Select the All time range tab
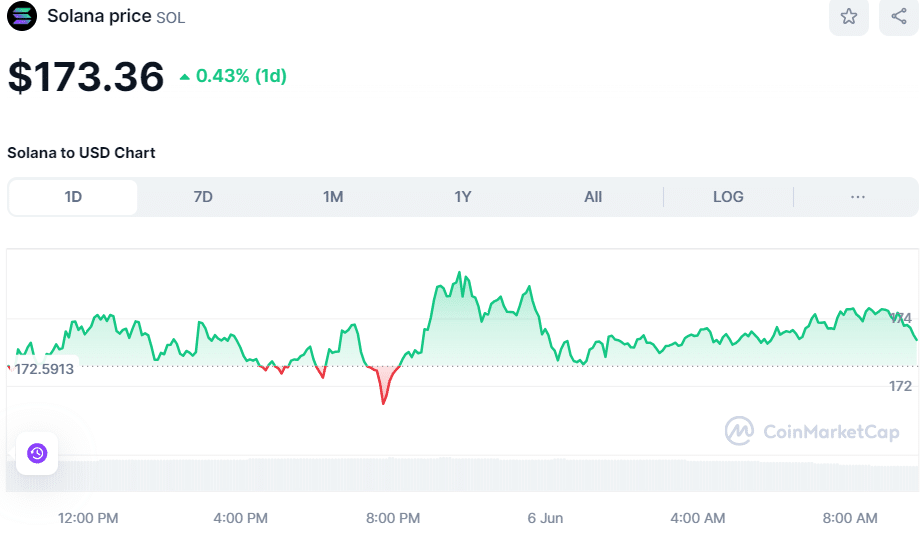This screenshot has height=550, width=922. pyautogui.click(x=593, y=197)
